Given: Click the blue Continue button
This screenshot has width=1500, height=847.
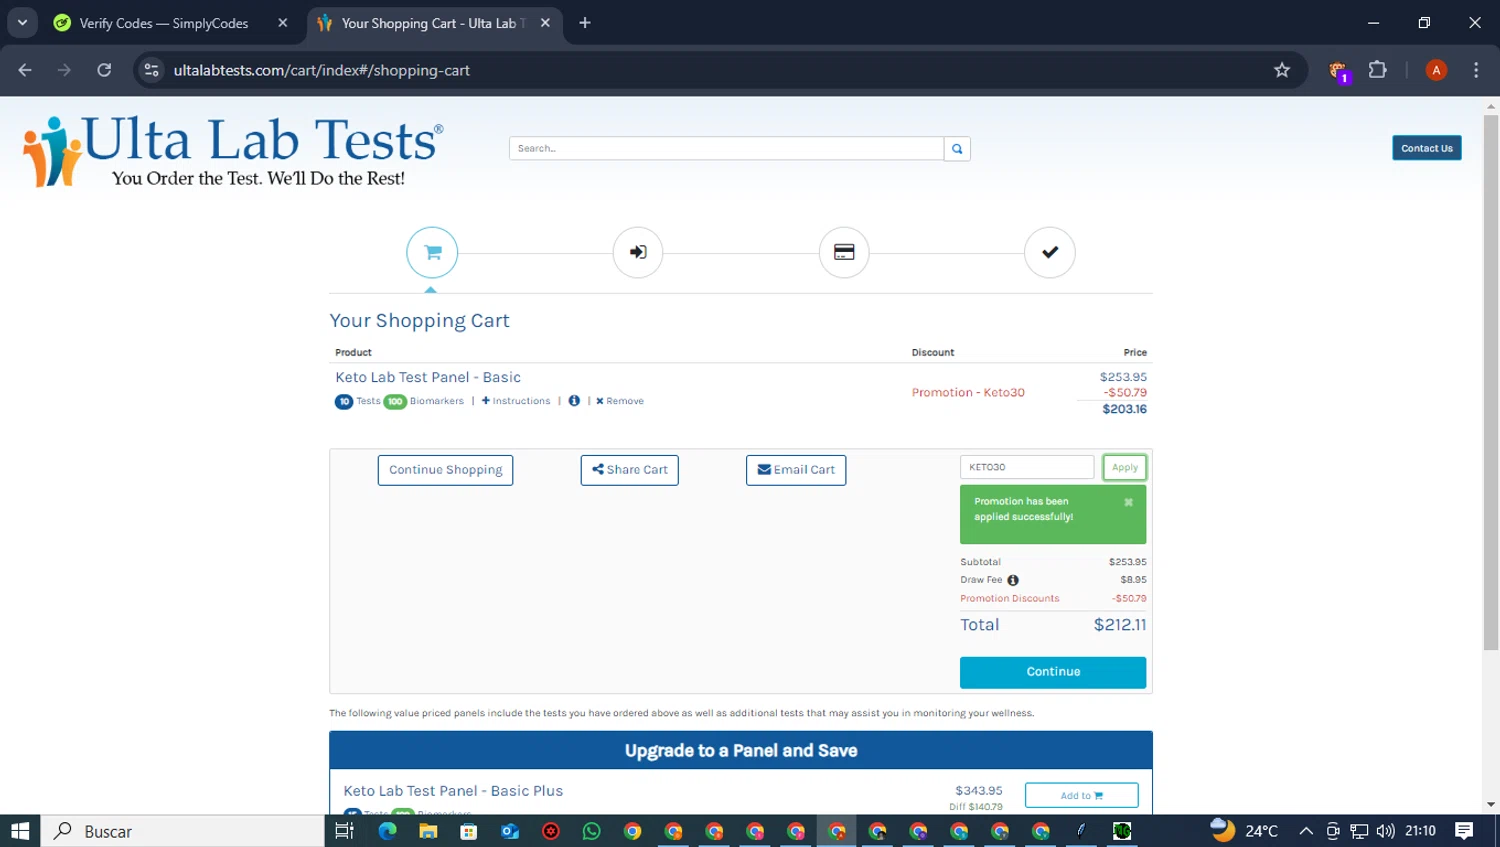Looking at the screenshot, I should point(1053,672).
